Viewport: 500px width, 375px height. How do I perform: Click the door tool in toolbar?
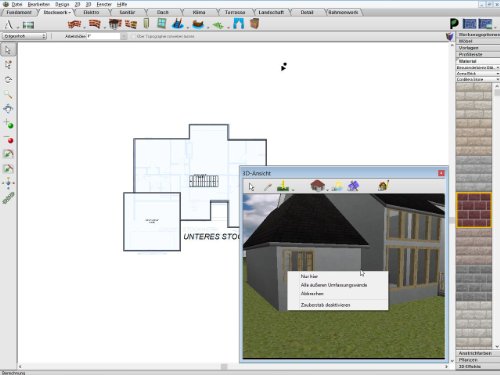[x=146, y=24]
